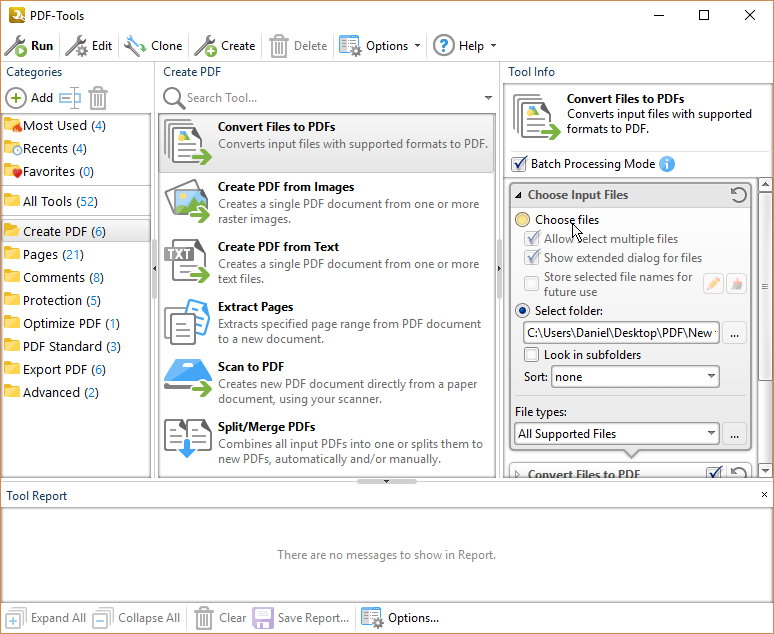Add a new category
Screen dimensions: 774x634
(x=29, y=98)
